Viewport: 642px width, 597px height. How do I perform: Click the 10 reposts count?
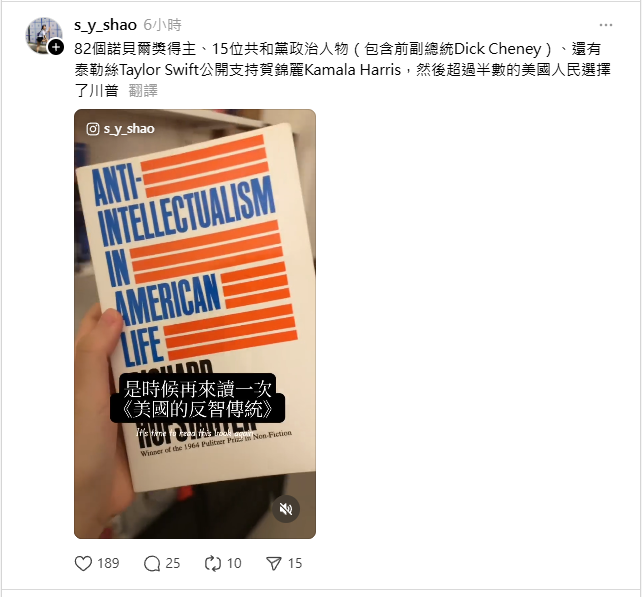(234, 563)
